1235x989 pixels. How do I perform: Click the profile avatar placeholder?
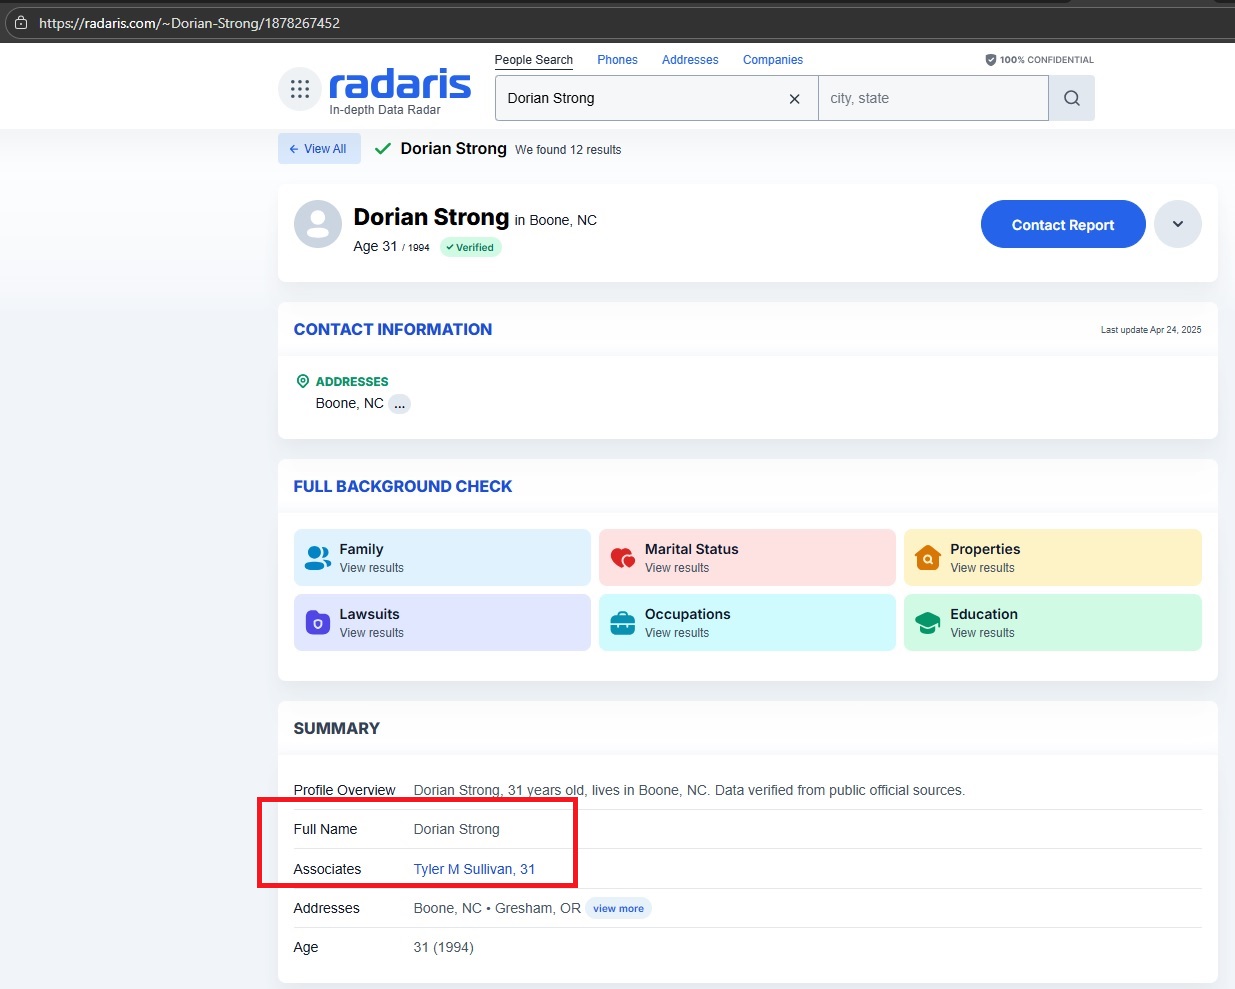[318, 224]
